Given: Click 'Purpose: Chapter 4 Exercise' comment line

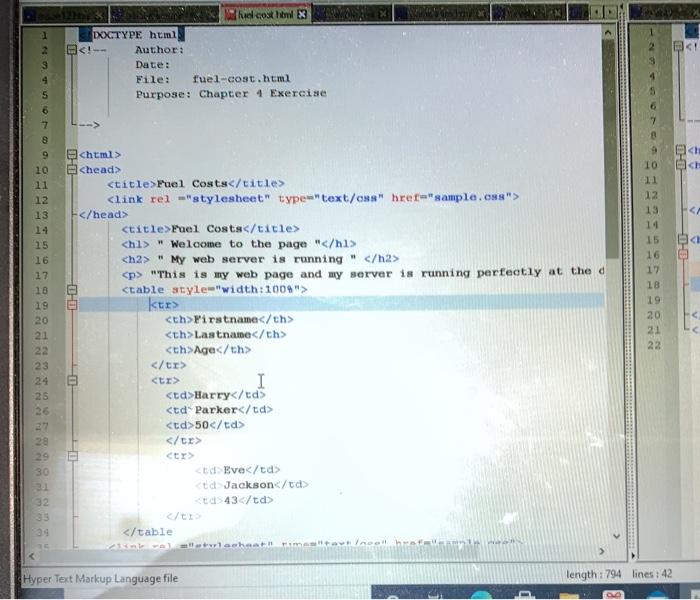Looking at the screenshot, I should 231,94.
